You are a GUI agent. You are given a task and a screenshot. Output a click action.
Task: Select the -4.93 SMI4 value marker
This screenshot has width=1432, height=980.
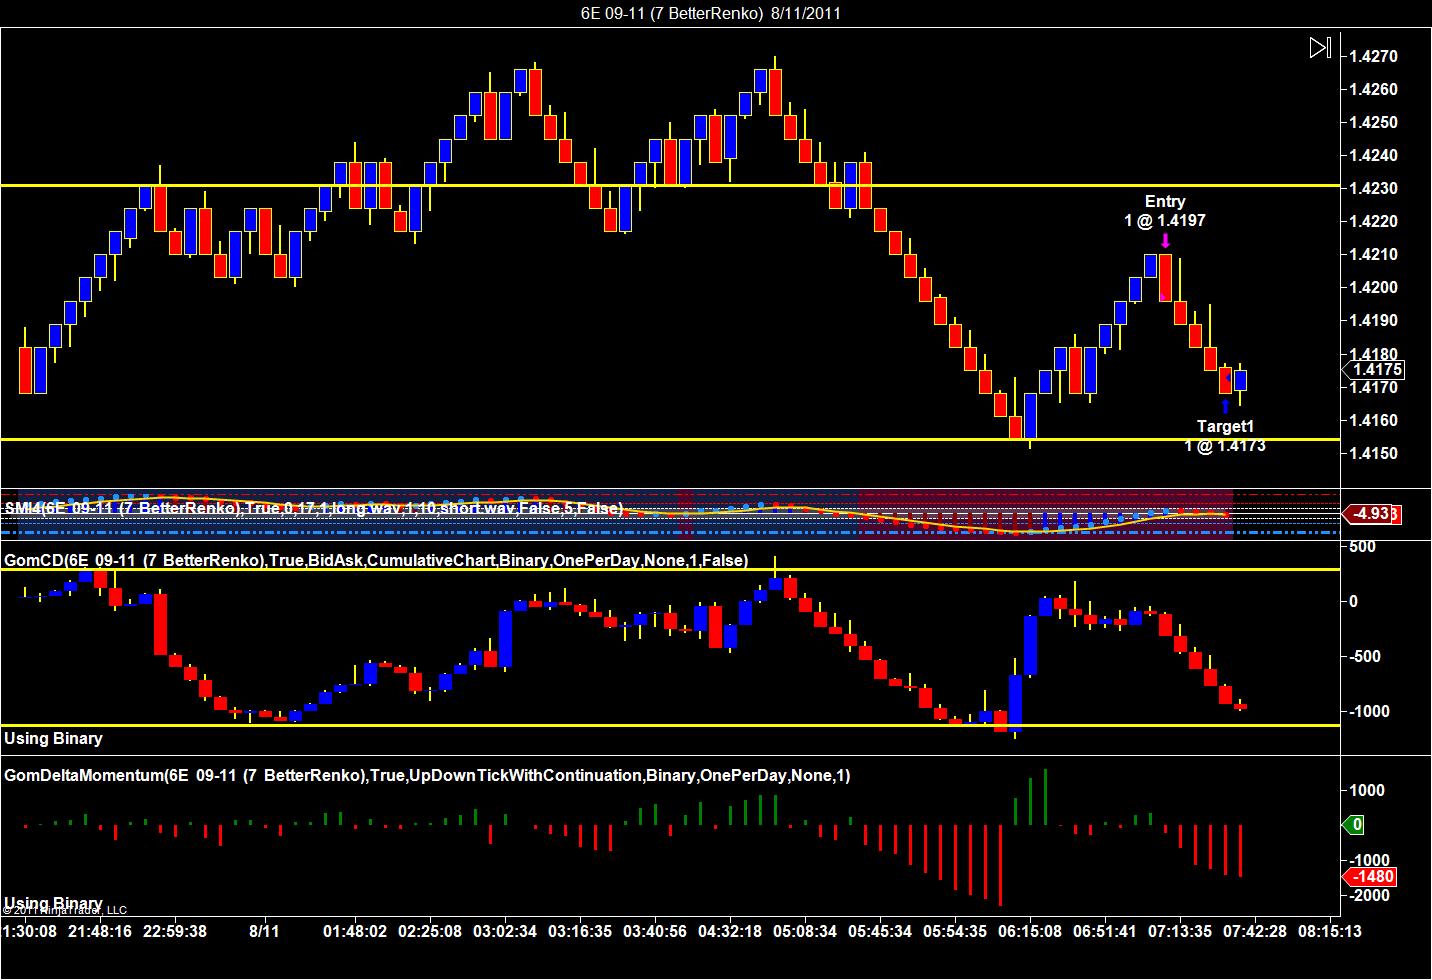pos(1372,514)
